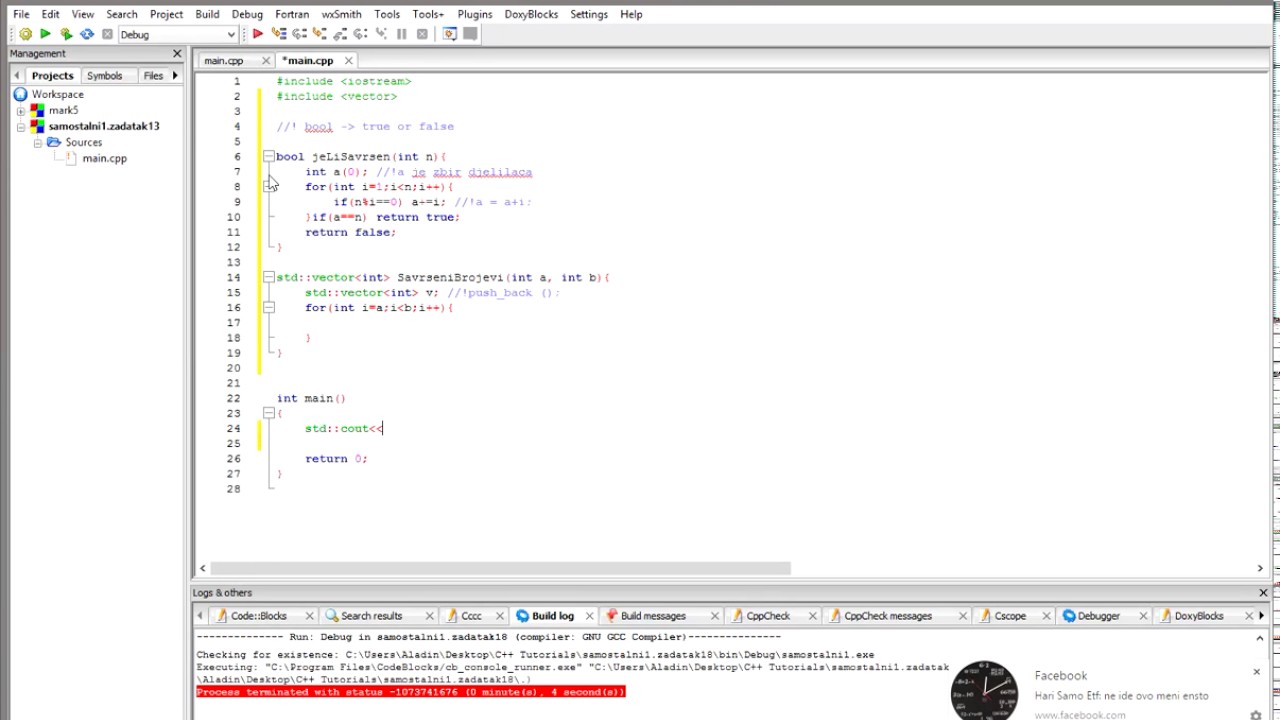The height and width of the screenshot is (720, 1280).
Task: Click debugger Next instruction icon
Action: pyautogui.click(x=361, y=34)
